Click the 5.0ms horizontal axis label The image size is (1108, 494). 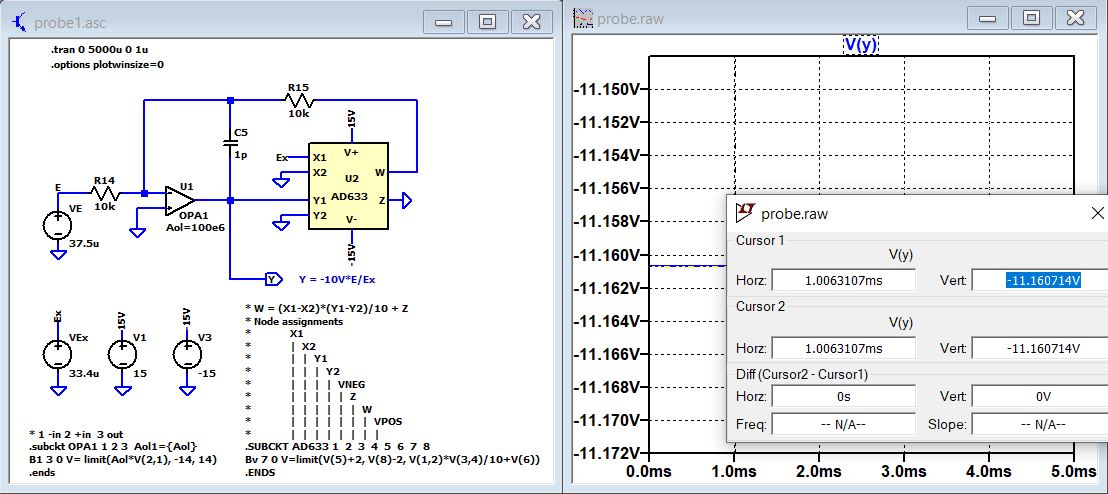coord(1073,471)
